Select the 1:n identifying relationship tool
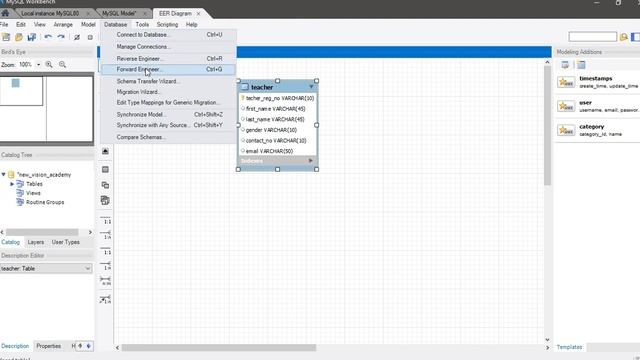 pyautogui.click(x=105, y=266)
